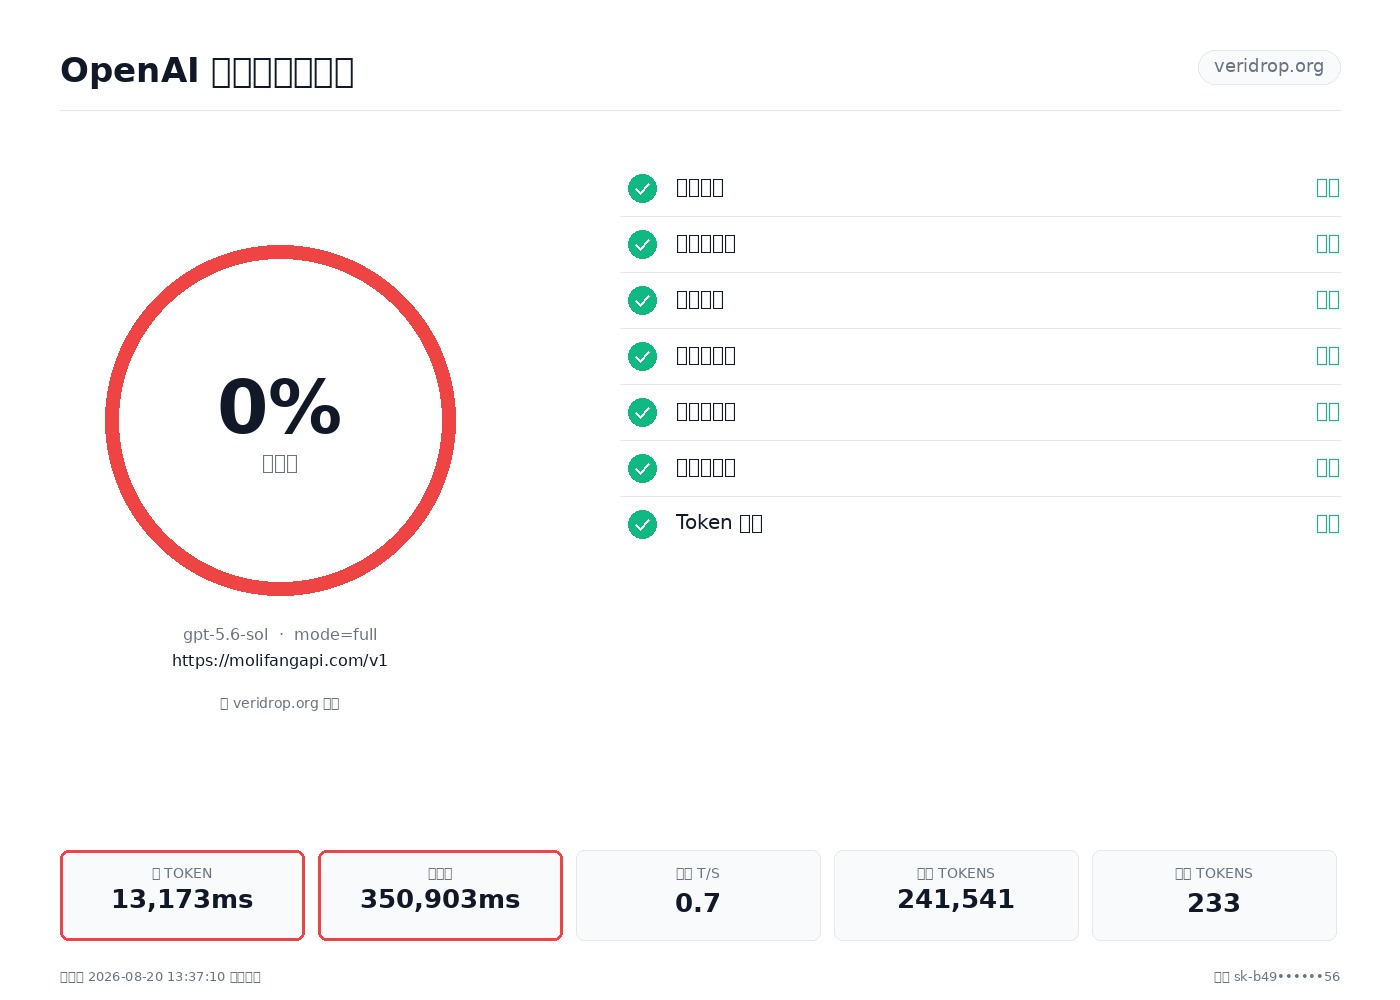Click the veridrop.org credit under the gauge
This screenshot has width=1400, height=1000.
[x=280, y=703]
